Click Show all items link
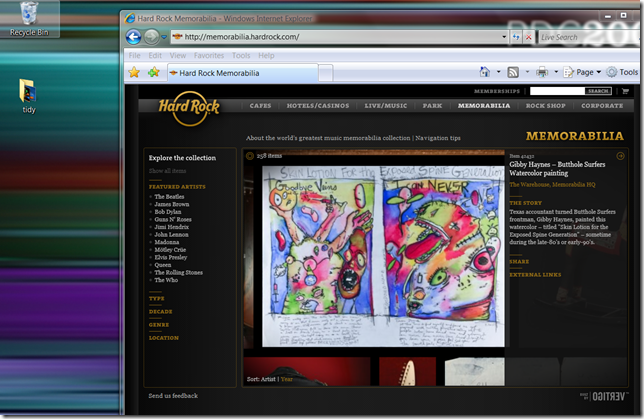 (x=167, y=171)
